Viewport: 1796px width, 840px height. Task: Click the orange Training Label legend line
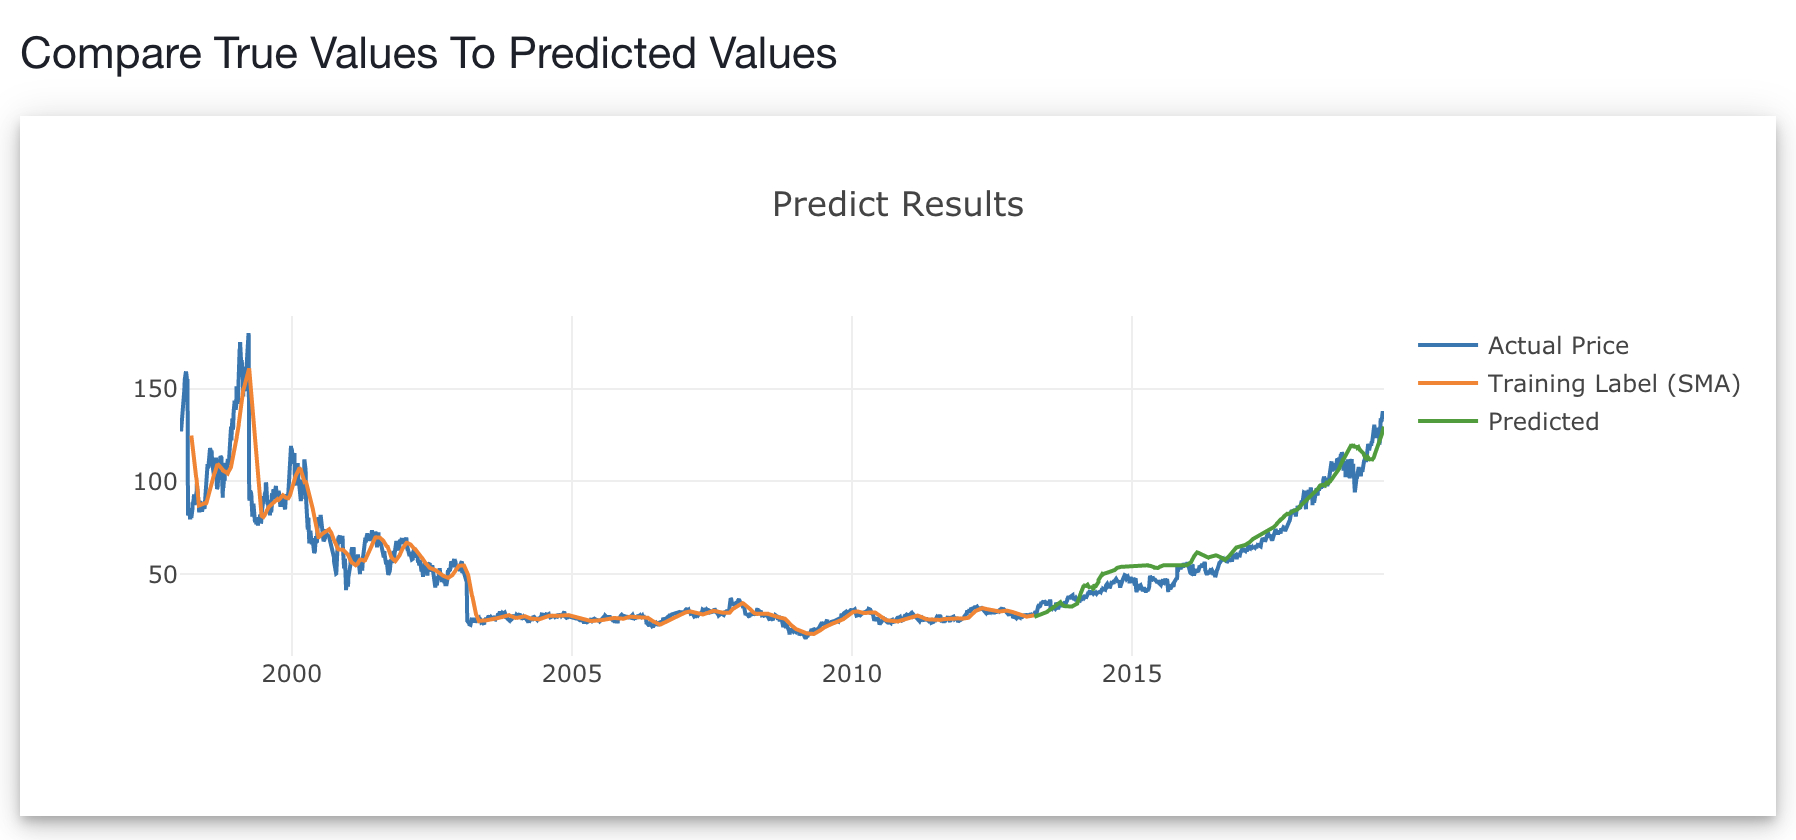coord(1447,384)
